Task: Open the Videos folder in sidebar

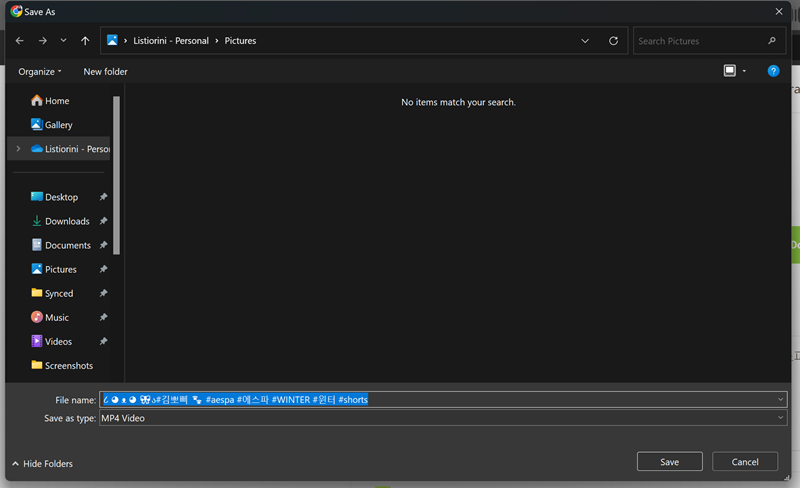Action: (58, 341)
